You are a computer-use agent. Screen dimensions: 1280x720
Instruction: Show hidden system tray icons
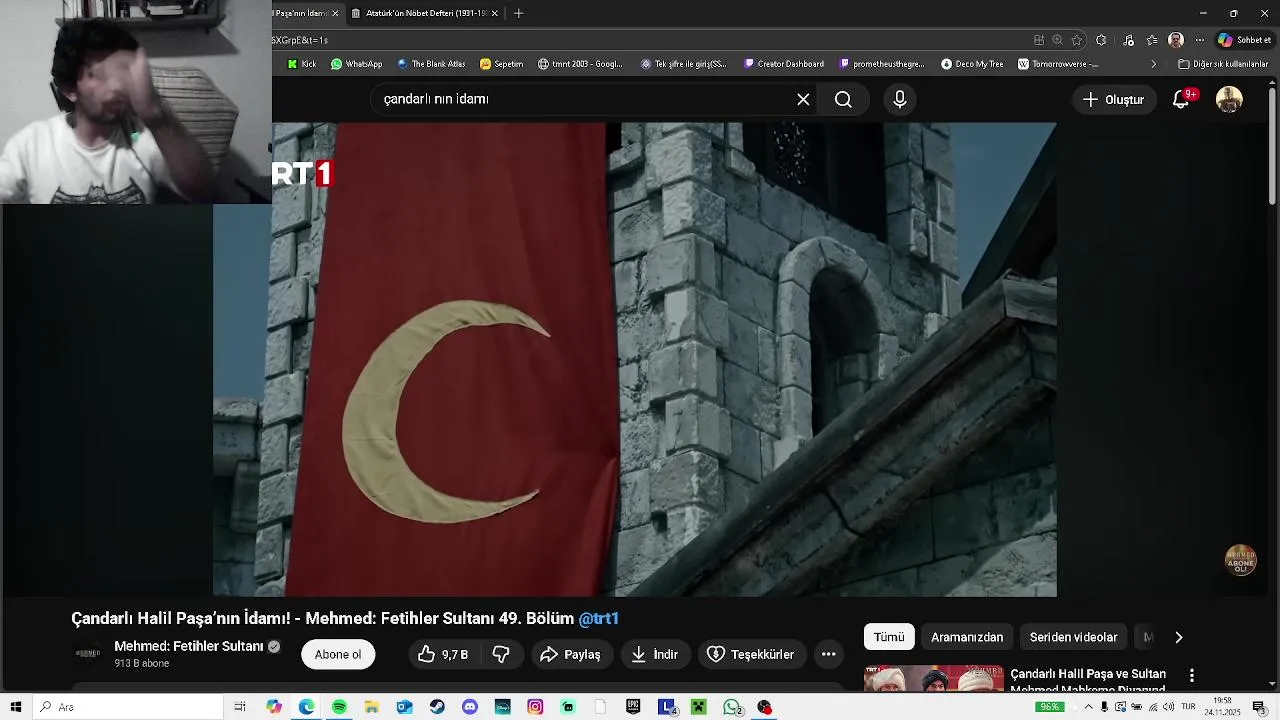click(x=1089, y=707)
